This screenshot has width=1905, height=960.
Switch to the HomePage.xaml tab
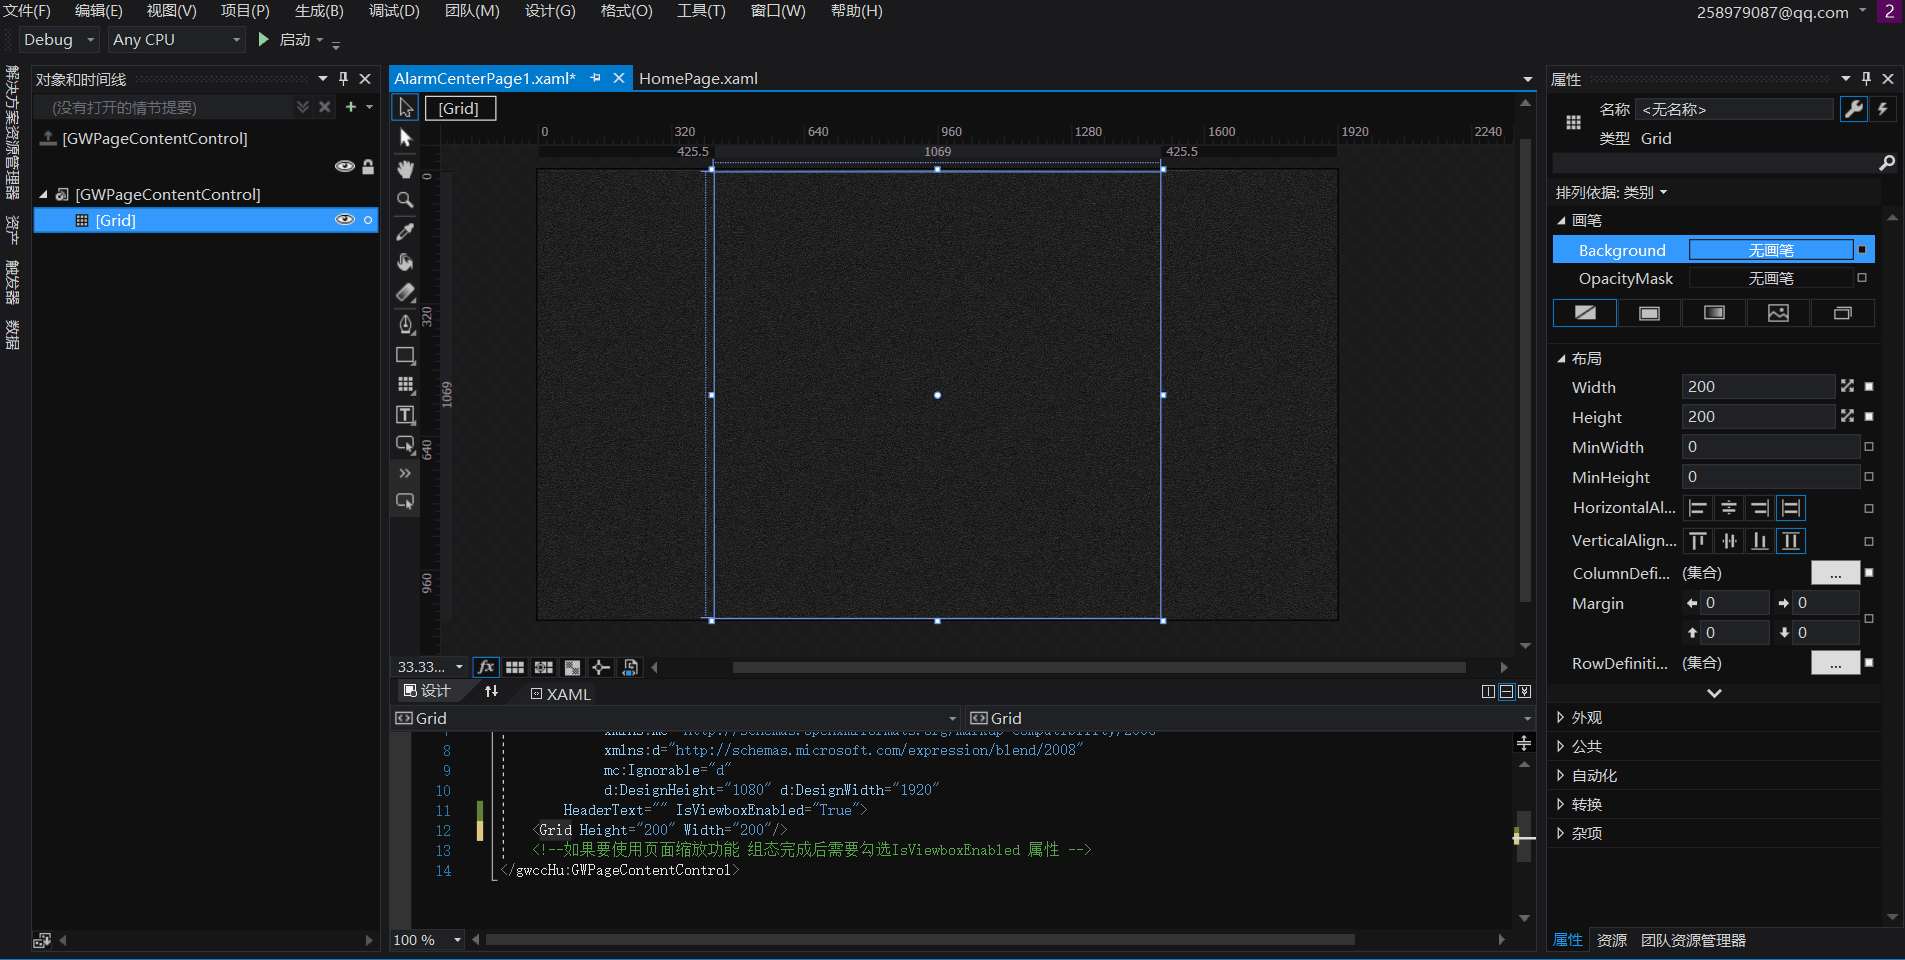[x=698, y=79]
